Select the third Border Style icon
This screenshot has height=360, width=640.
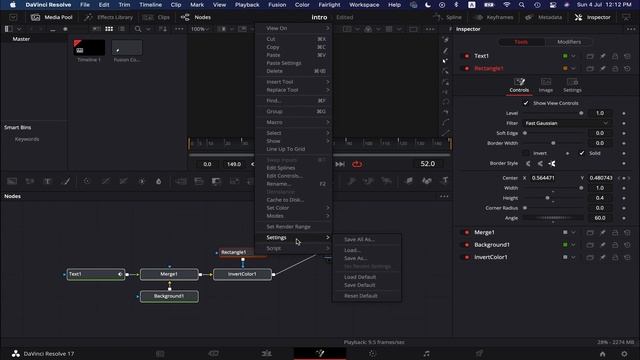tap(552, 164)
